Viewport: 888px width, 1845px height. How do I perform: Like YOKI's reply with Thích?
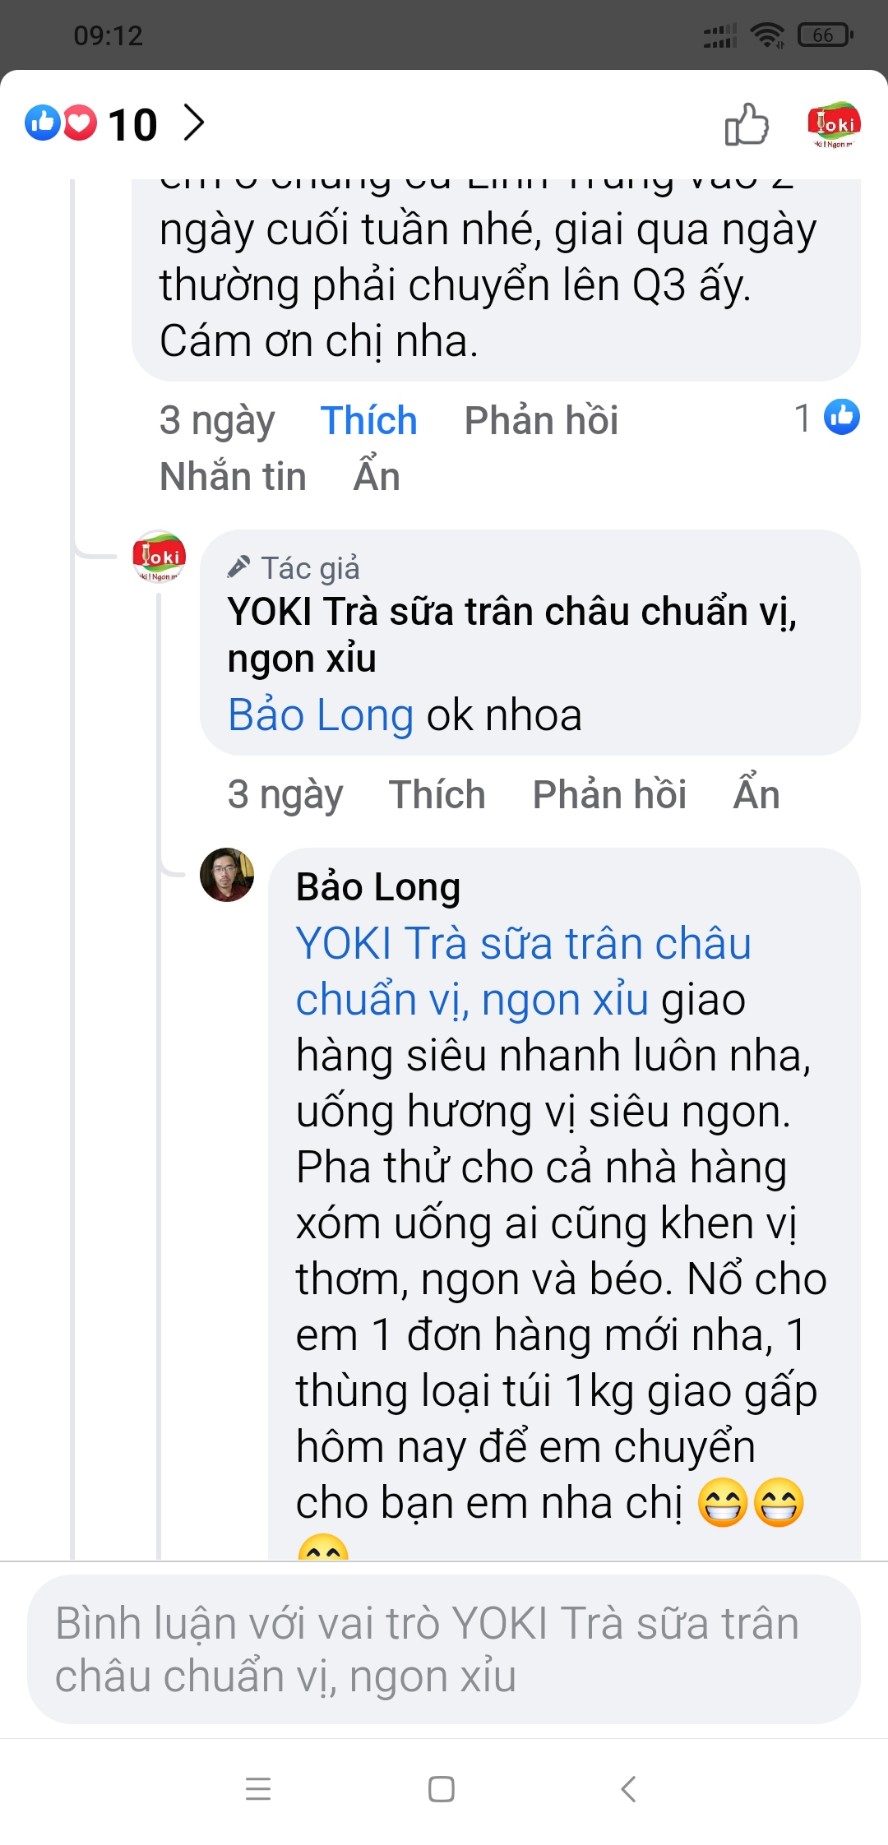[437, 795]
